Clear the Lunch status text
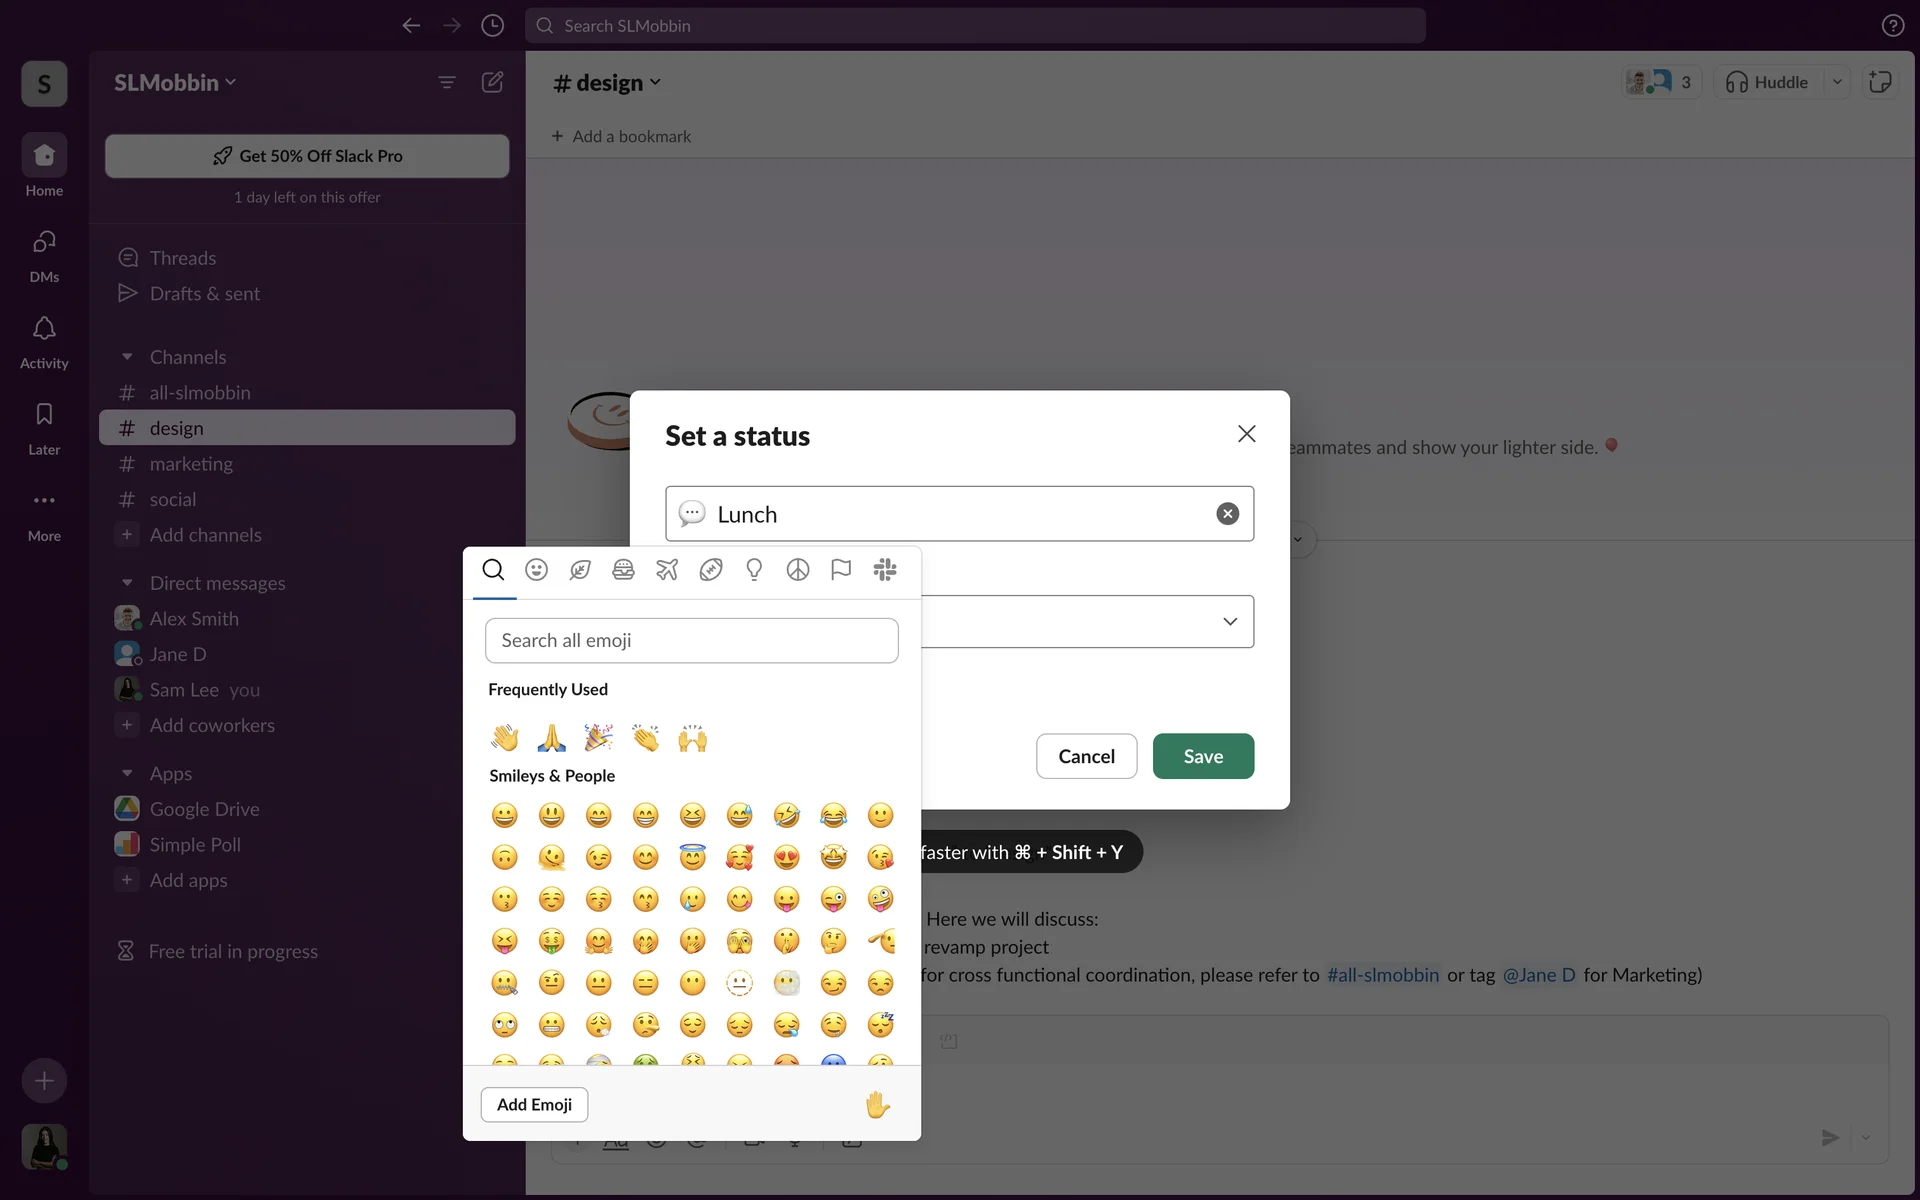 (1227, 514)
